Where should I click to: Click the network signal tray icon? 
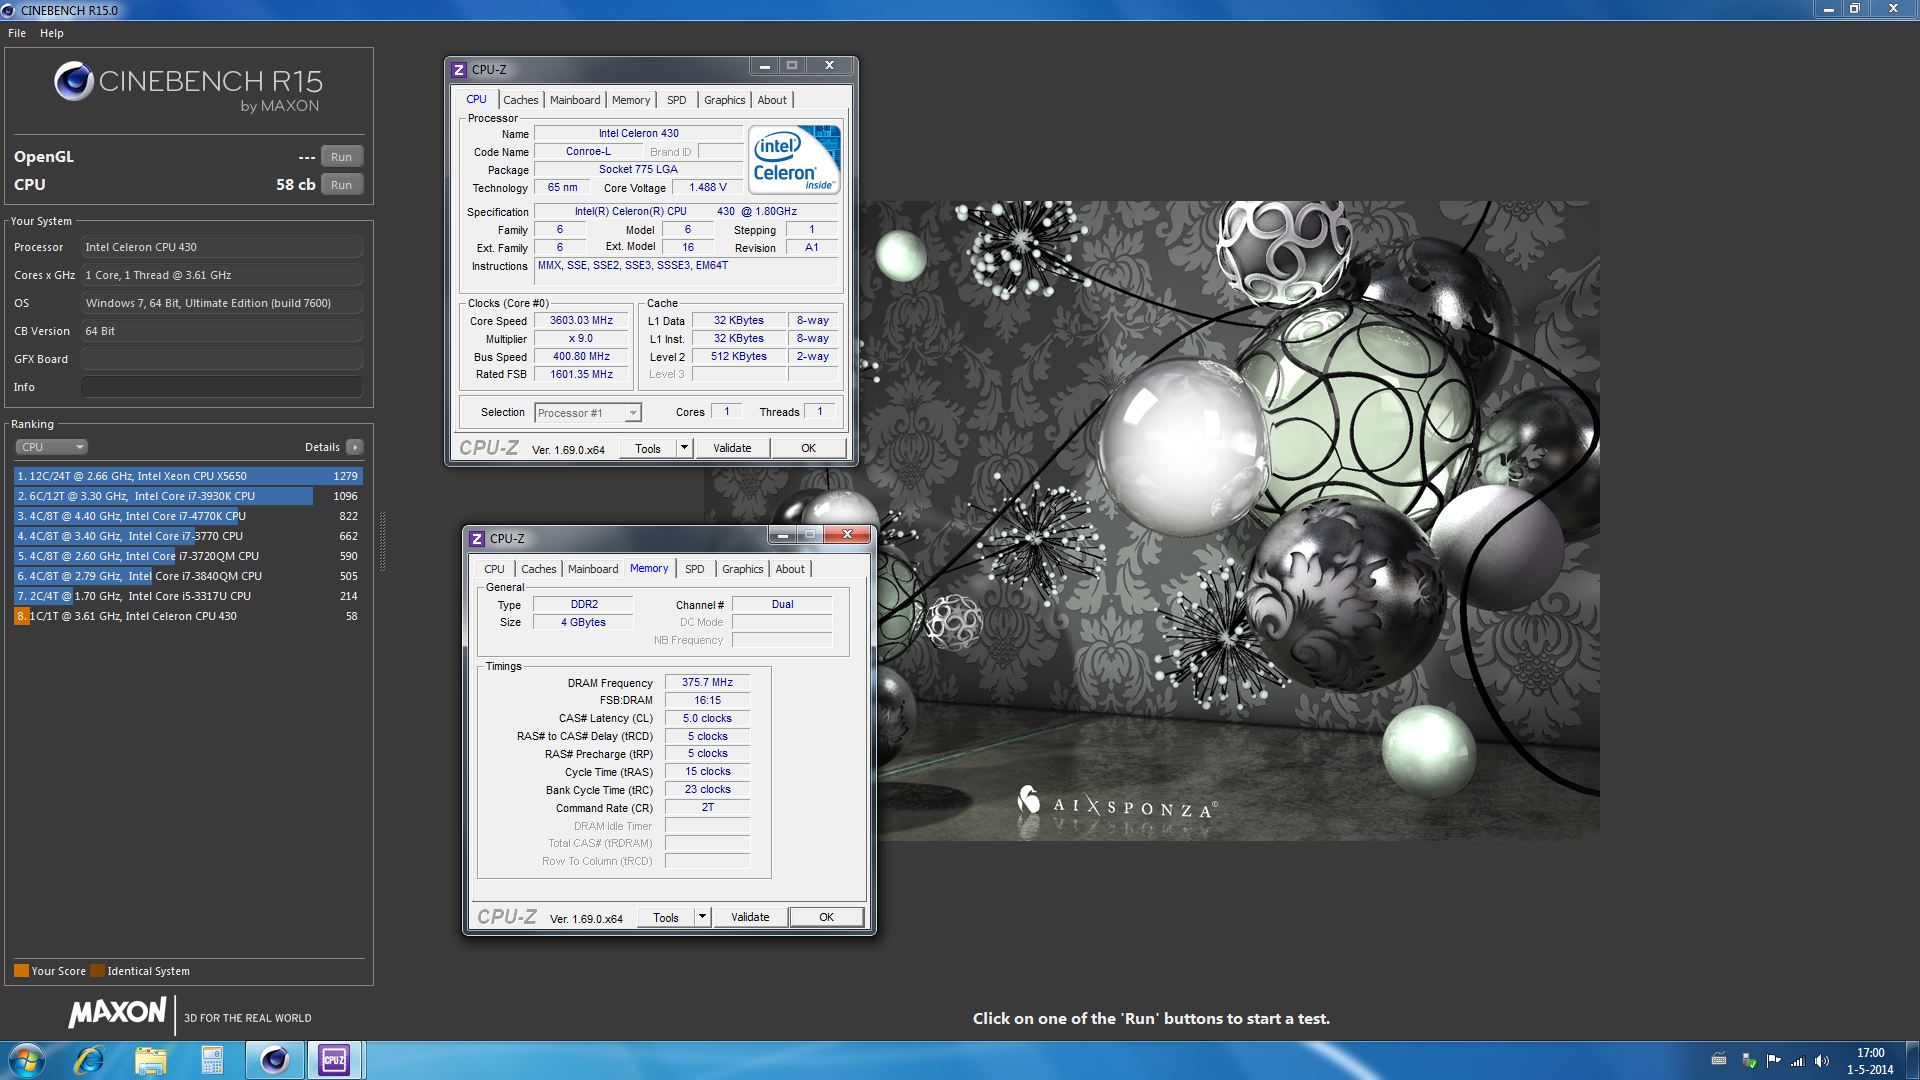[1797, 1061]
